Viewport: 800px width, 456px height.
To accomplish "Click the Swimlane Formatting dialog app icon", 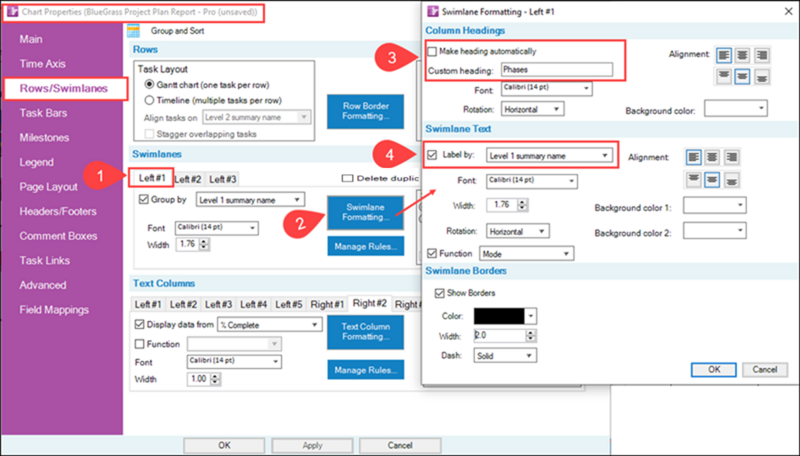I will pos(433,11).
